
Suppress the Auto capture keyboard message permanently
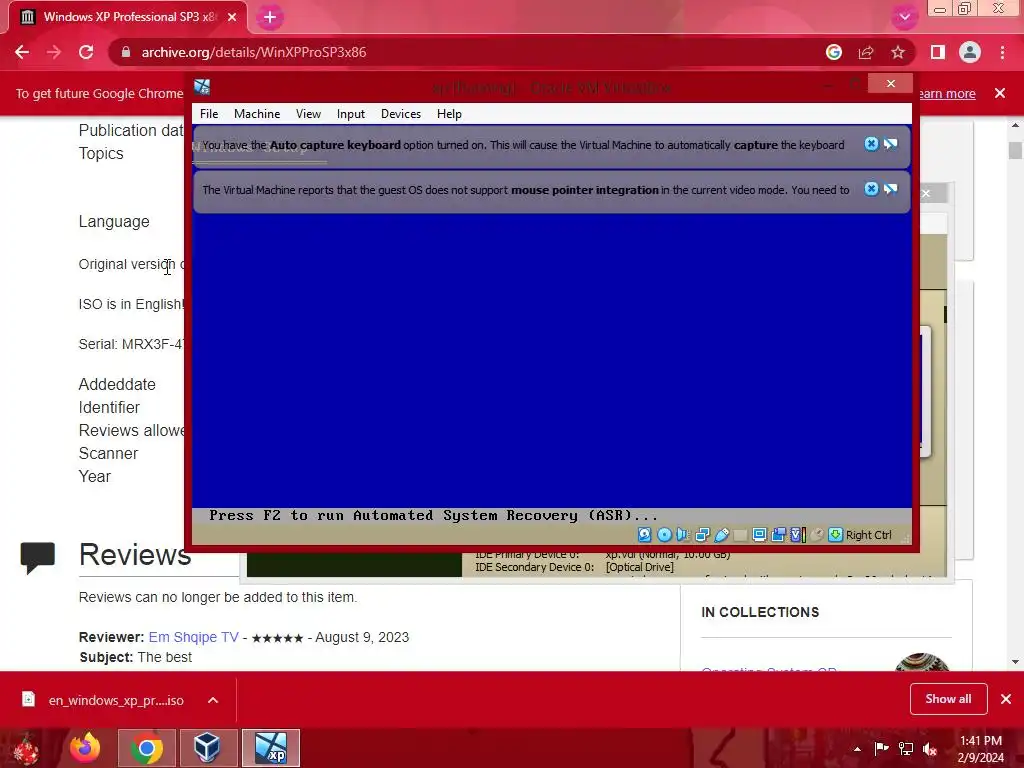click(891, 144)
